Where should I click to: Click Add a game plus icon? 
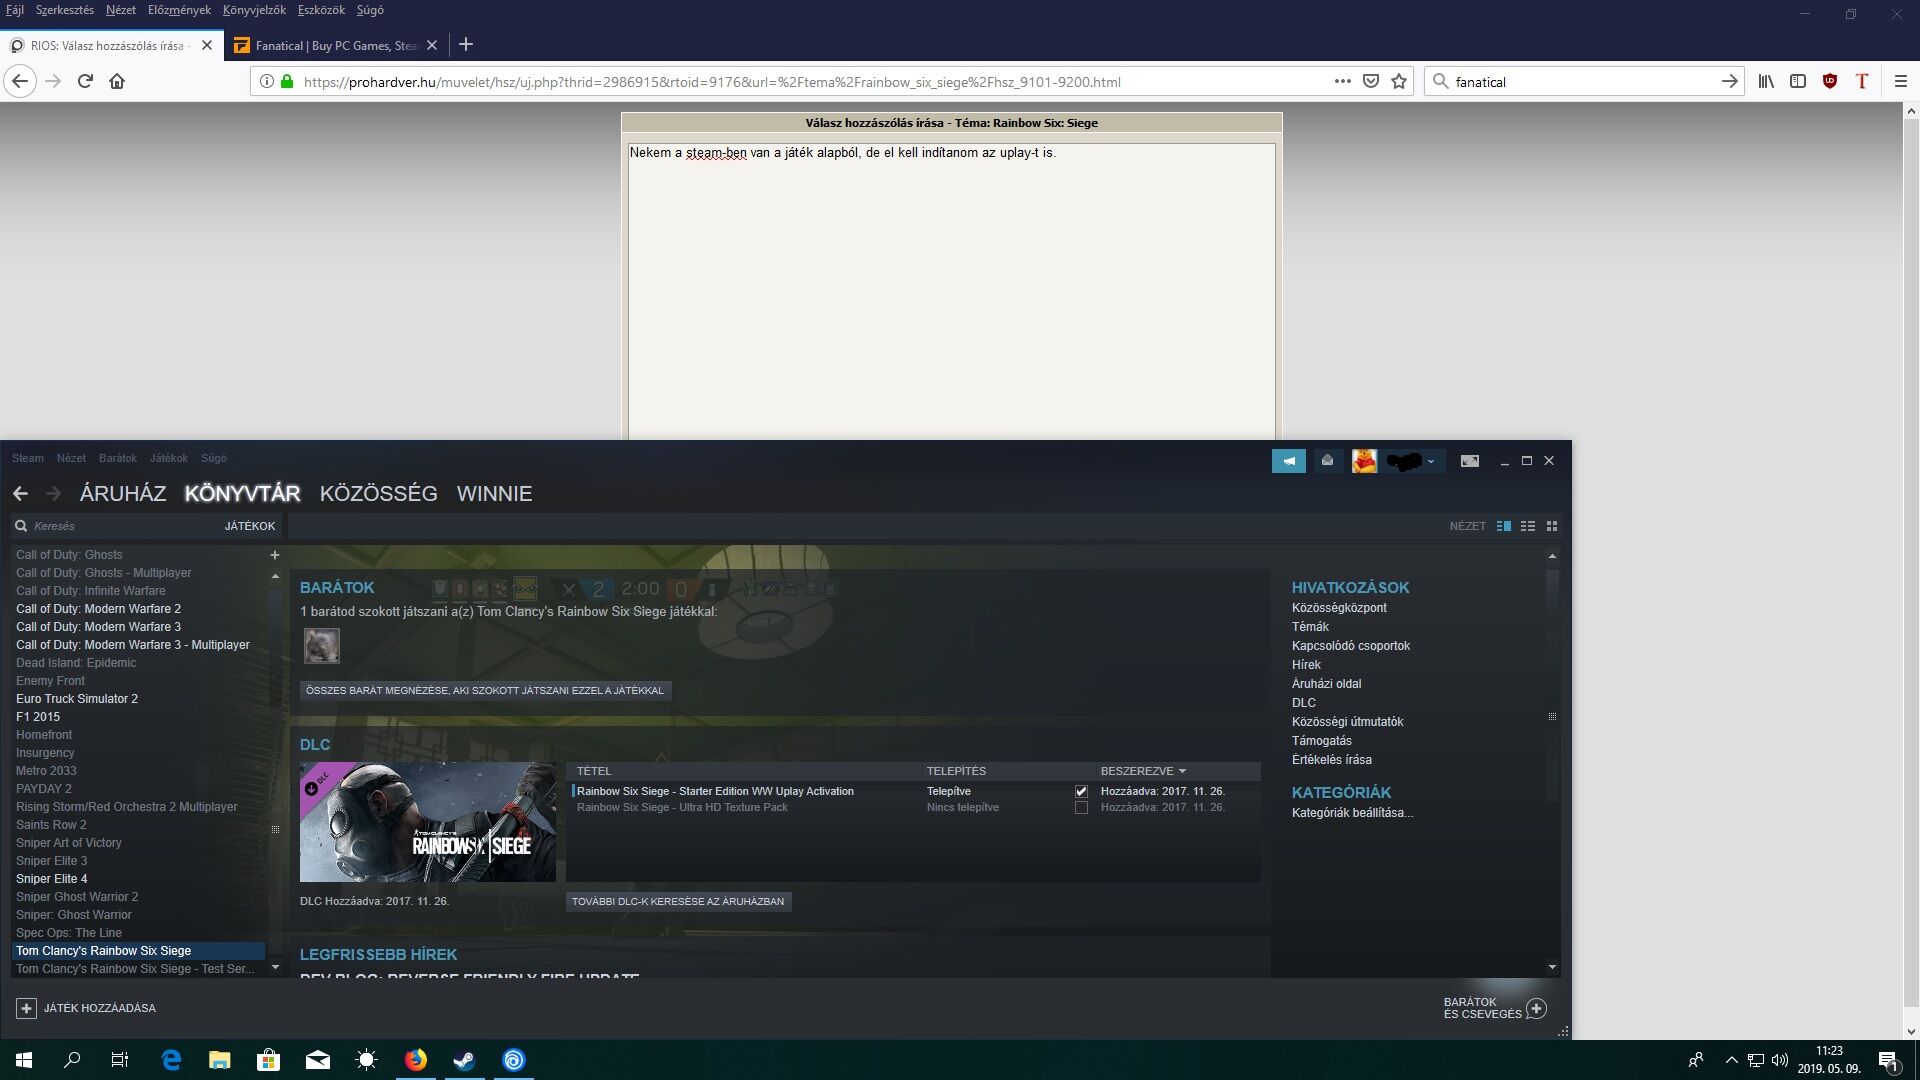(x=27, y=1008)
